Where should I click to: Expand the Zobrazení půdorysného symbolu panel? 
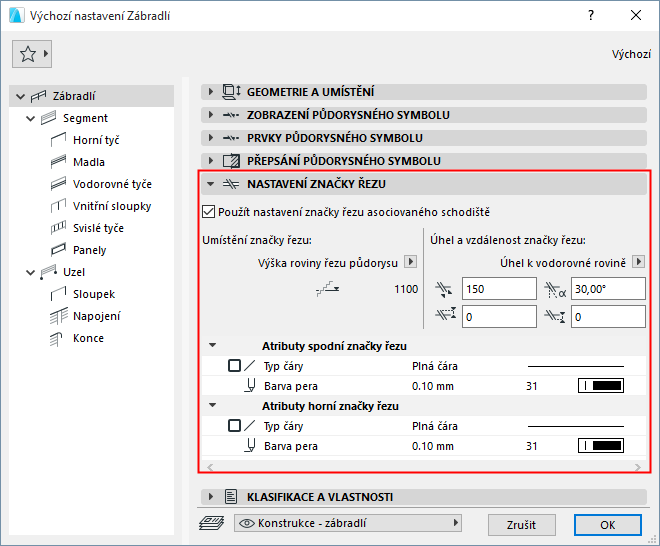tap(211, 115)
